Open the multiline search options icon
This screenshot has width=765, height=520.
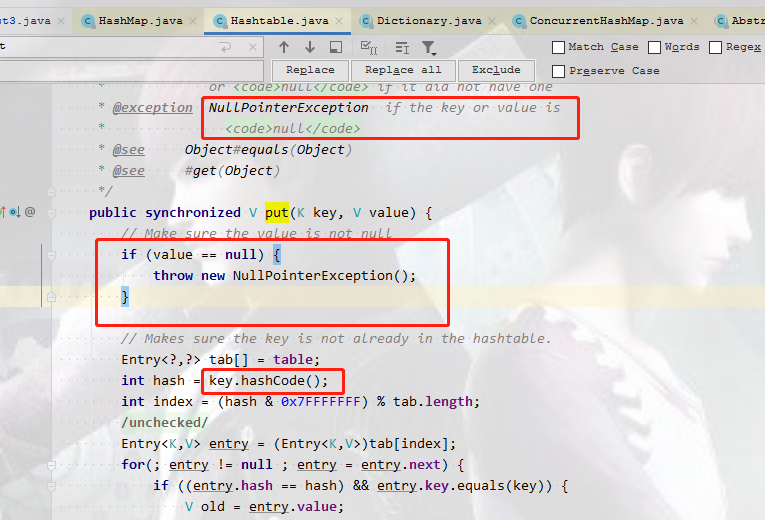coord(402,47)
